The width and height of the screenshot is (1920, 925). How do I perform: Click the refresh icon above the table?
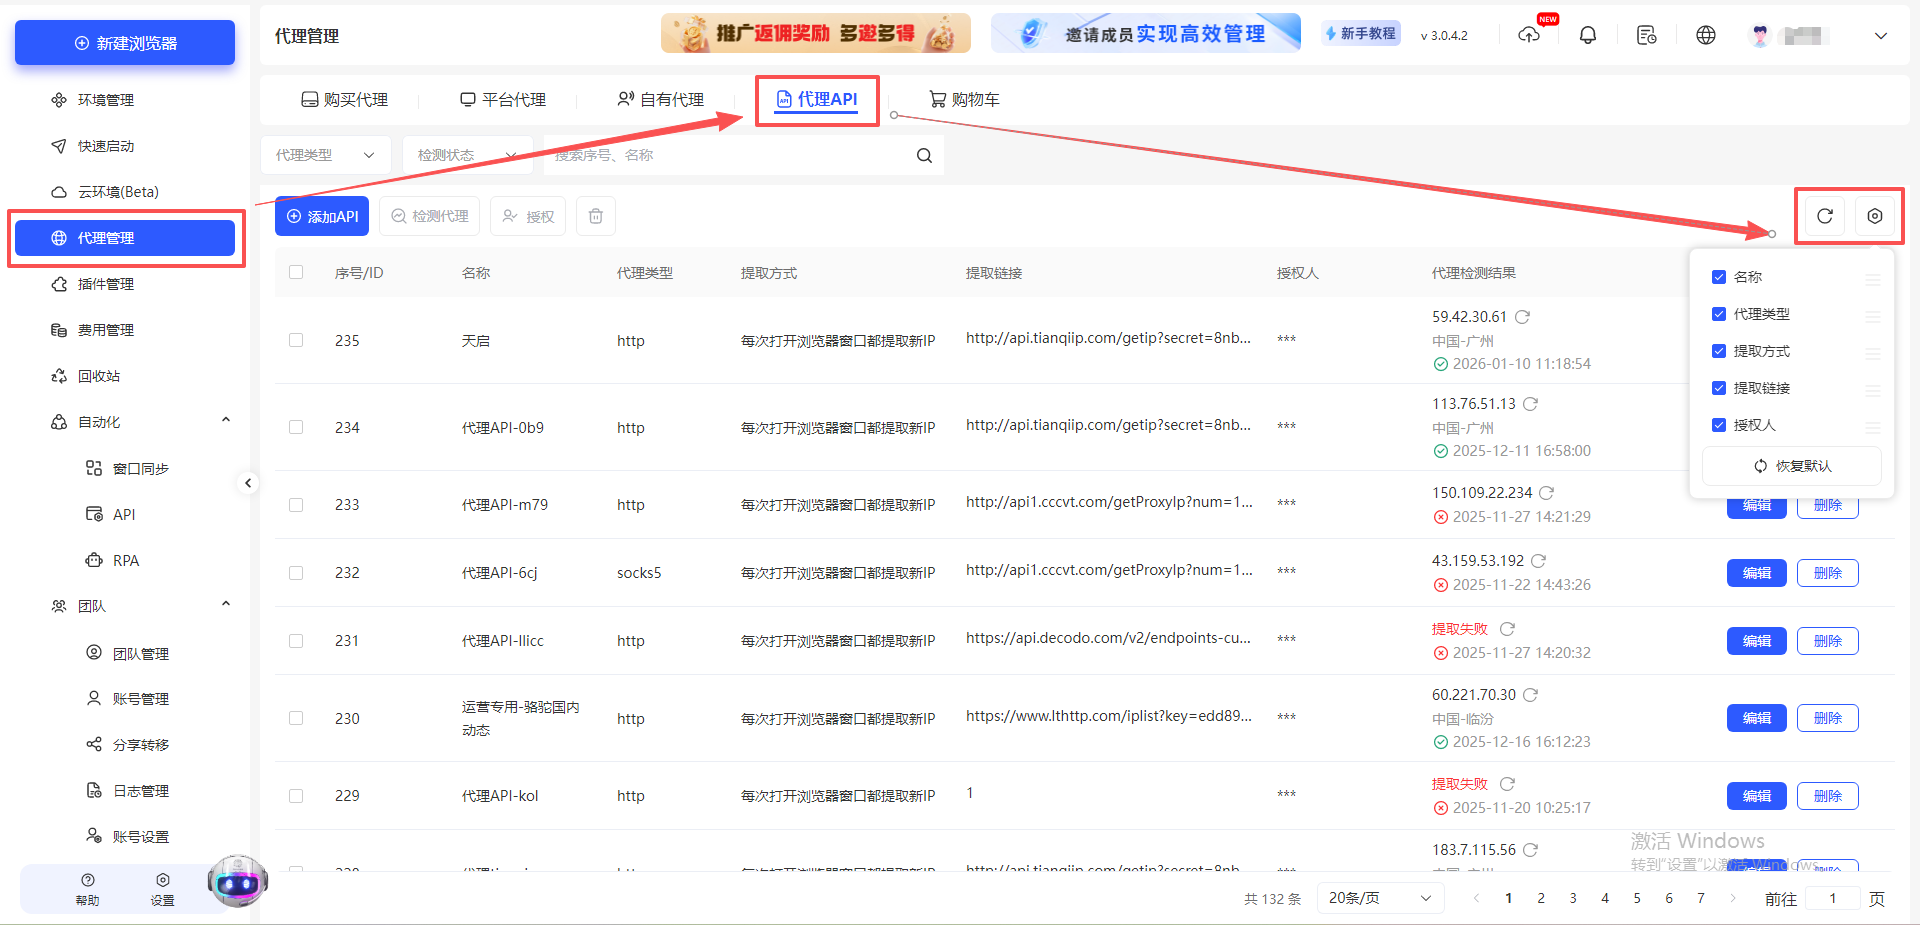pos(1823,215)
